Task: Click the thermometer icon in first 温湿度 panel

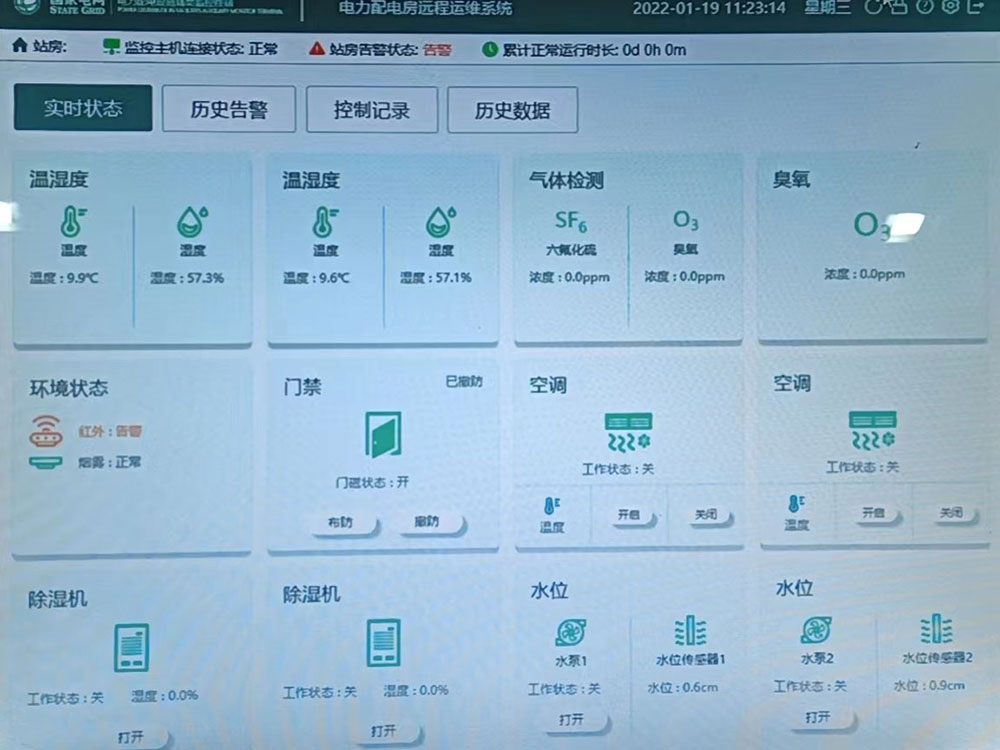Action: point(70,224)
